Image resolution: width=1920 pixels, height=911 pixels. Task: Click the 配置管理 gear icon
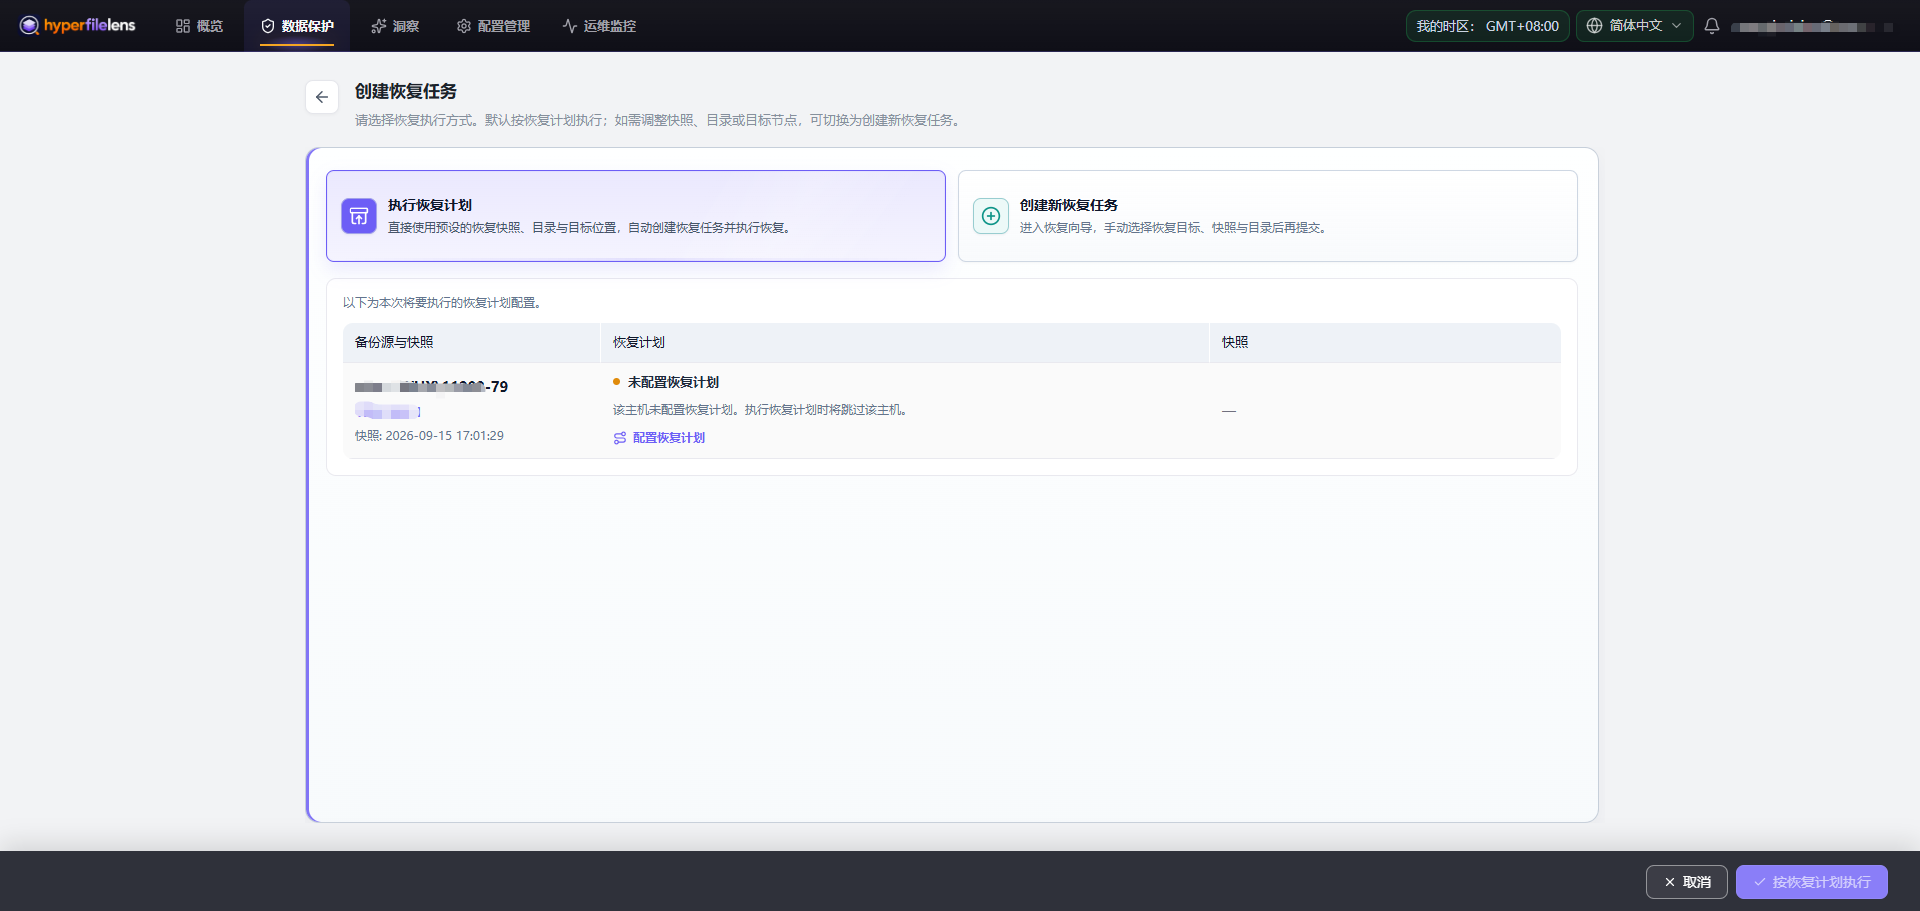464,26
